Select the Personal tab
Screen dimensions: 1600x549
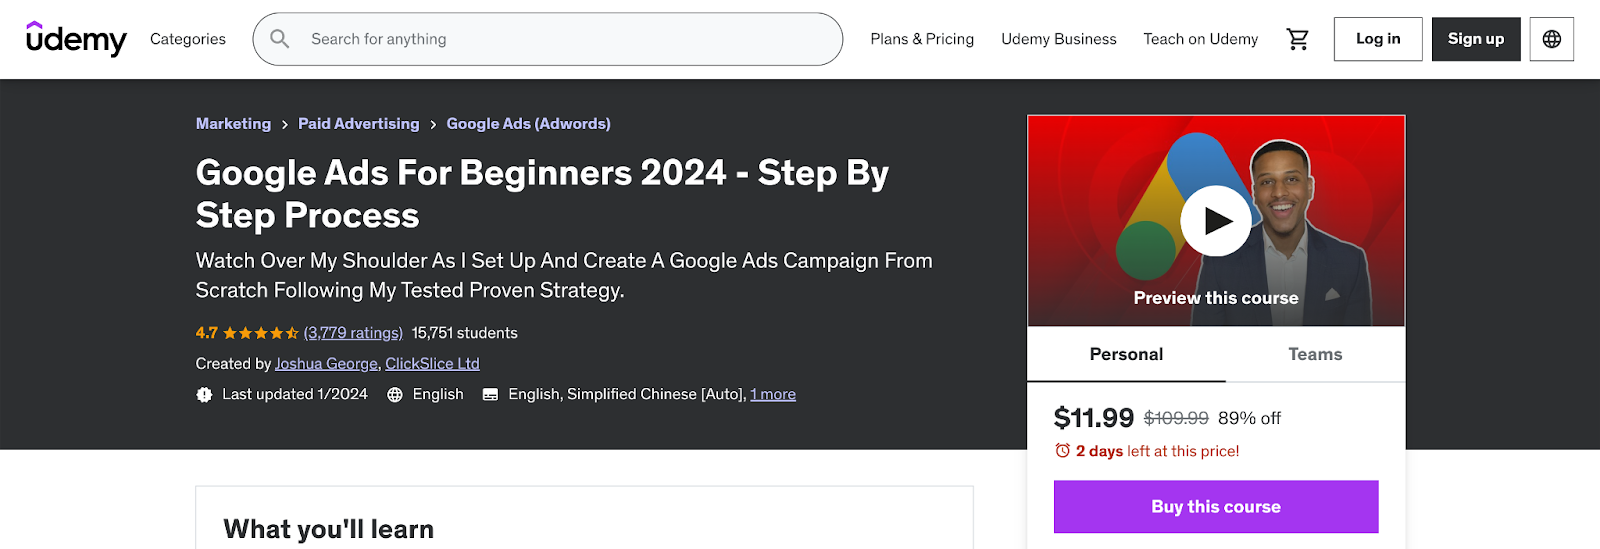[1127, 354]
